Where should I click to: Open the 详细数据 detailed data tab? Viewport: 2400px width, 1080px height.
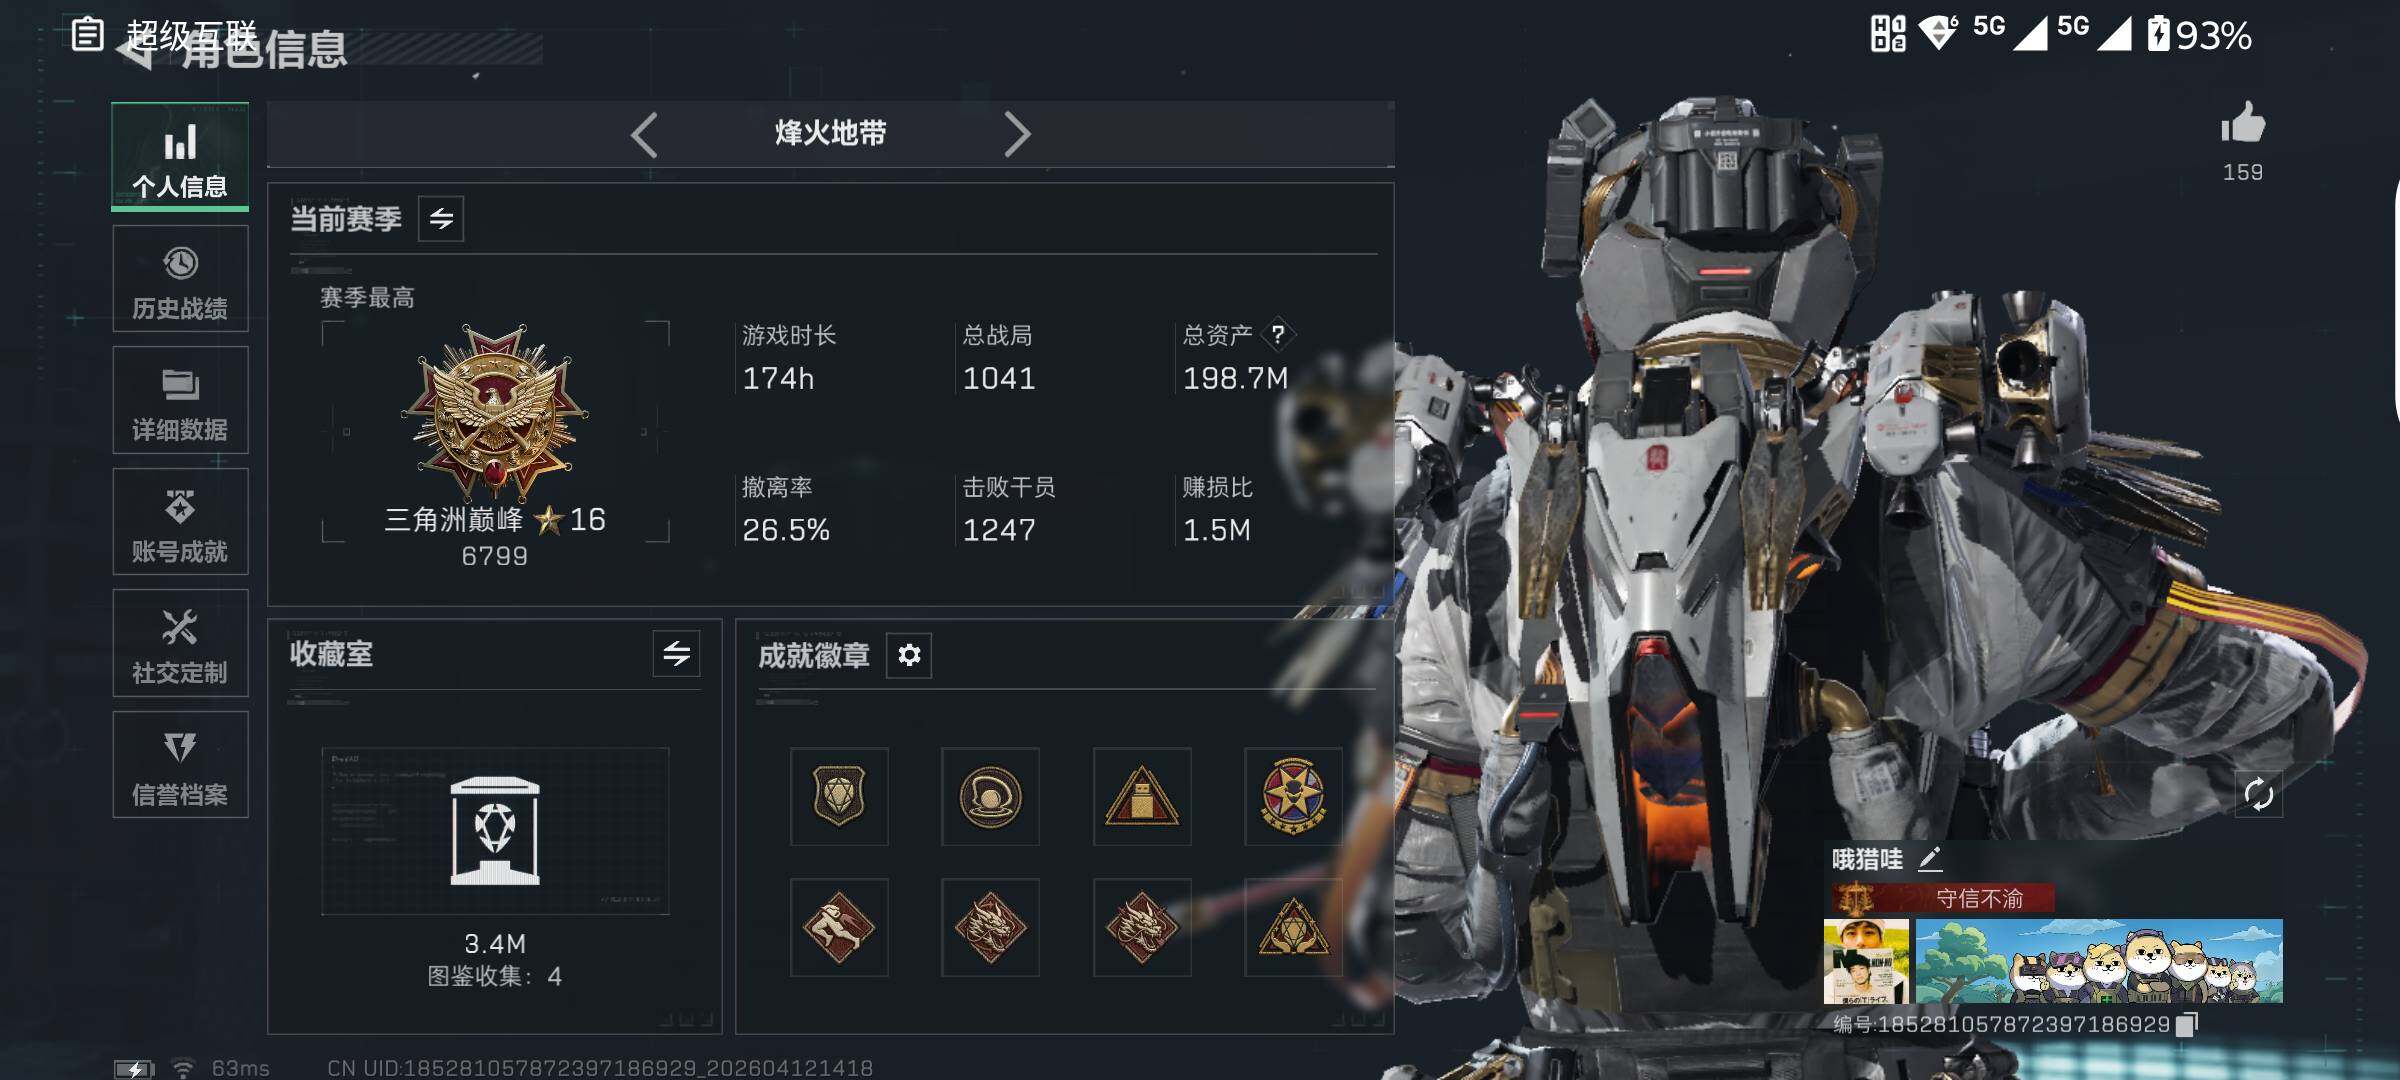click(x=180, y=400)
